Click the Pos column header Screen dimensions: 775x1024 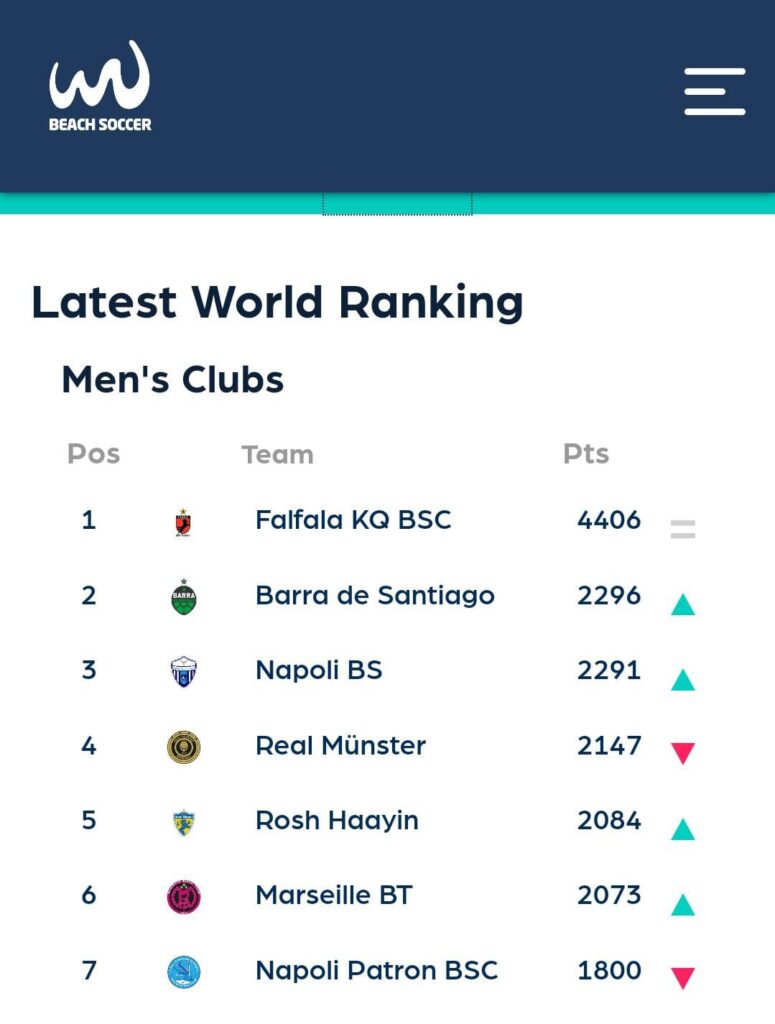tap(93, 454)
